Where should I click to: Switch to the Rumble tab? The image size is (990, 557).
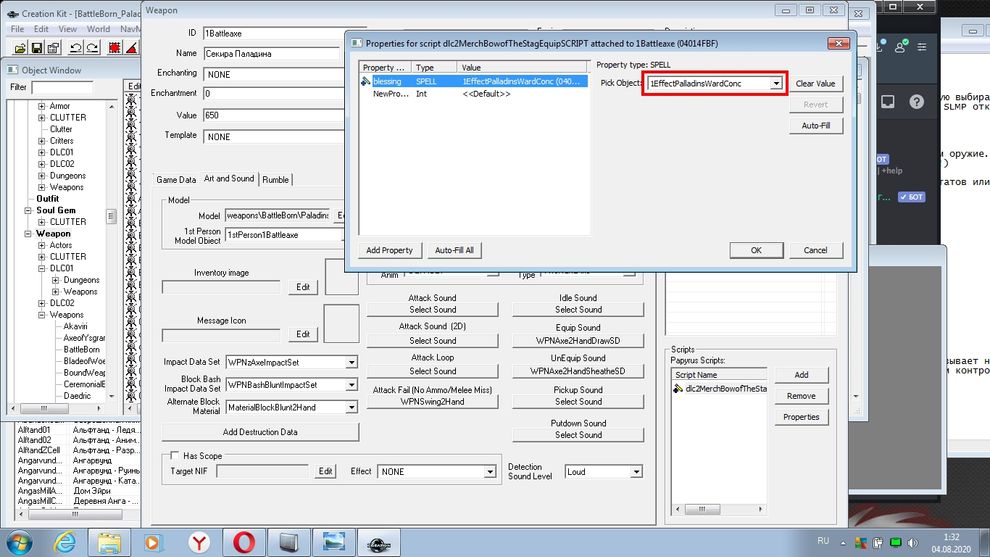click(x=275, y=180)
